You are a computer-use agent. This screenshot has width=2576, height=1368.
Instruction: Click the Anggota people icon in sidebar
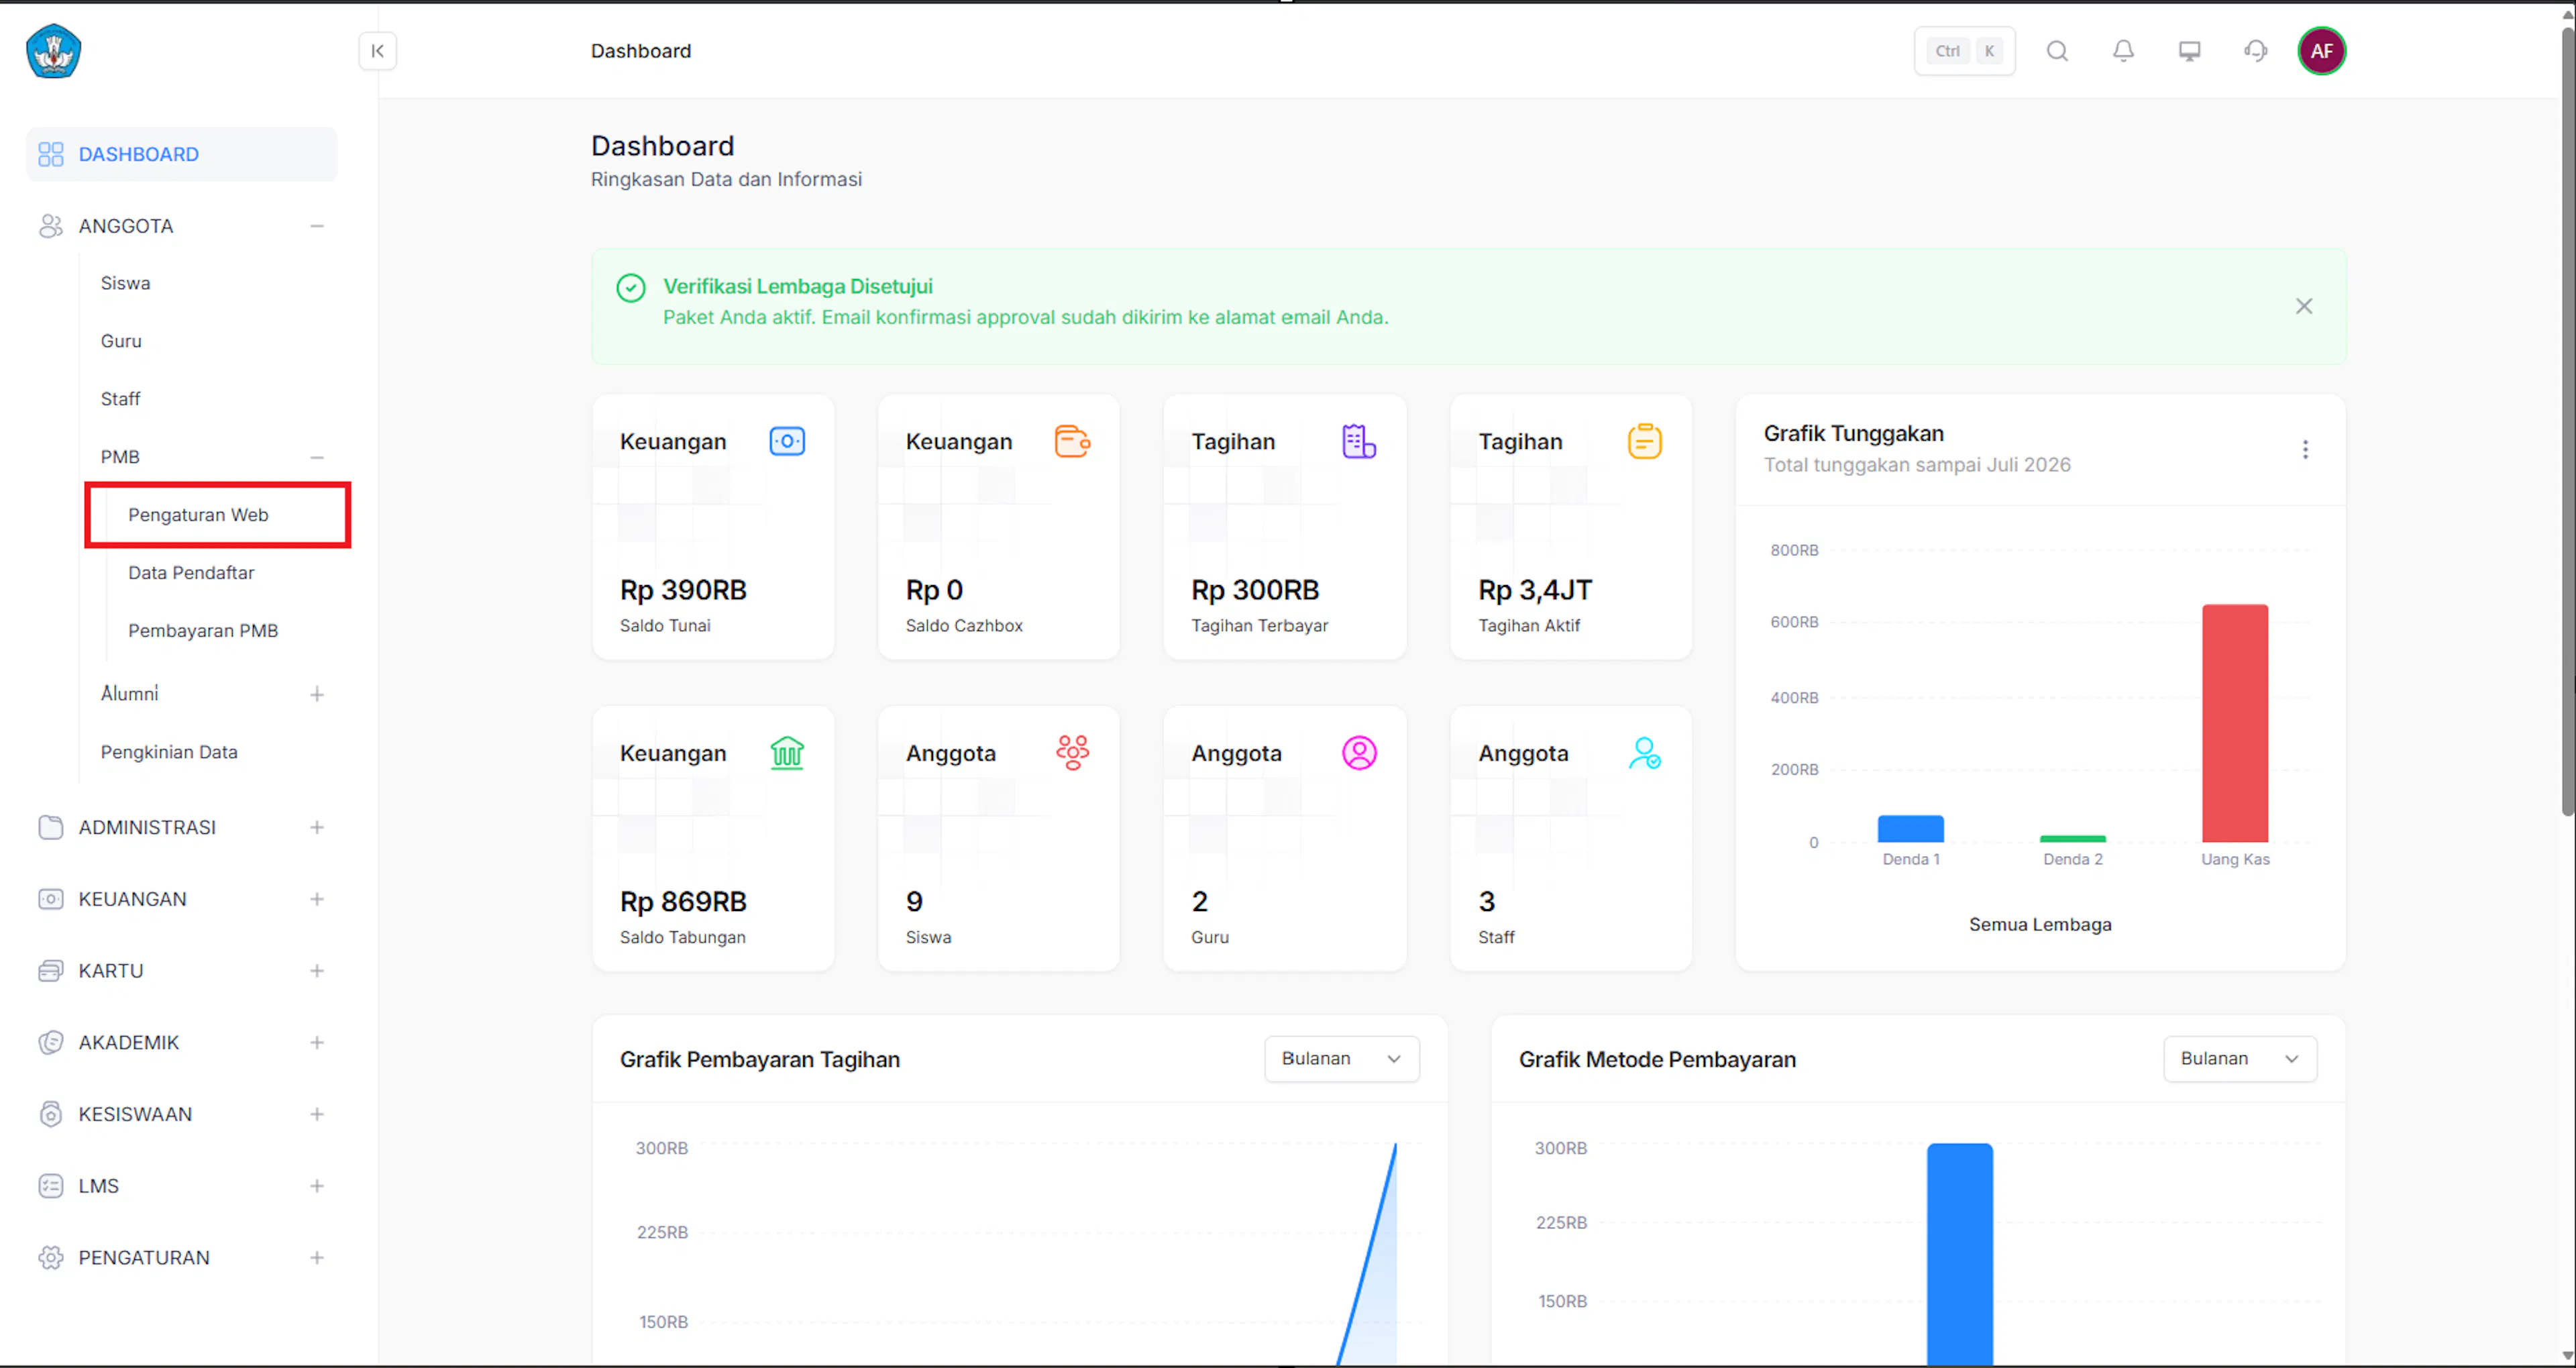point(50,226)
